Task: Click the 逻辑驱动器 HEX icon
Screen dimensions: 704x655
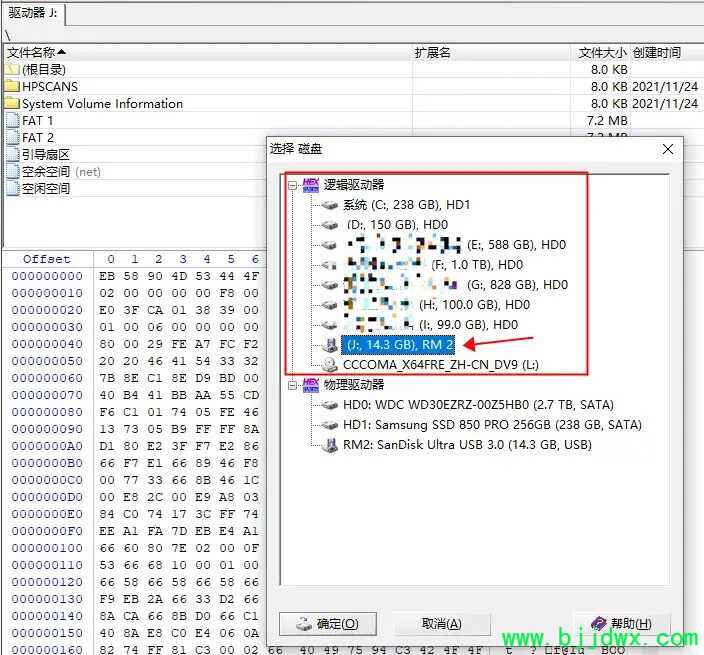Action: click(311, 185)
